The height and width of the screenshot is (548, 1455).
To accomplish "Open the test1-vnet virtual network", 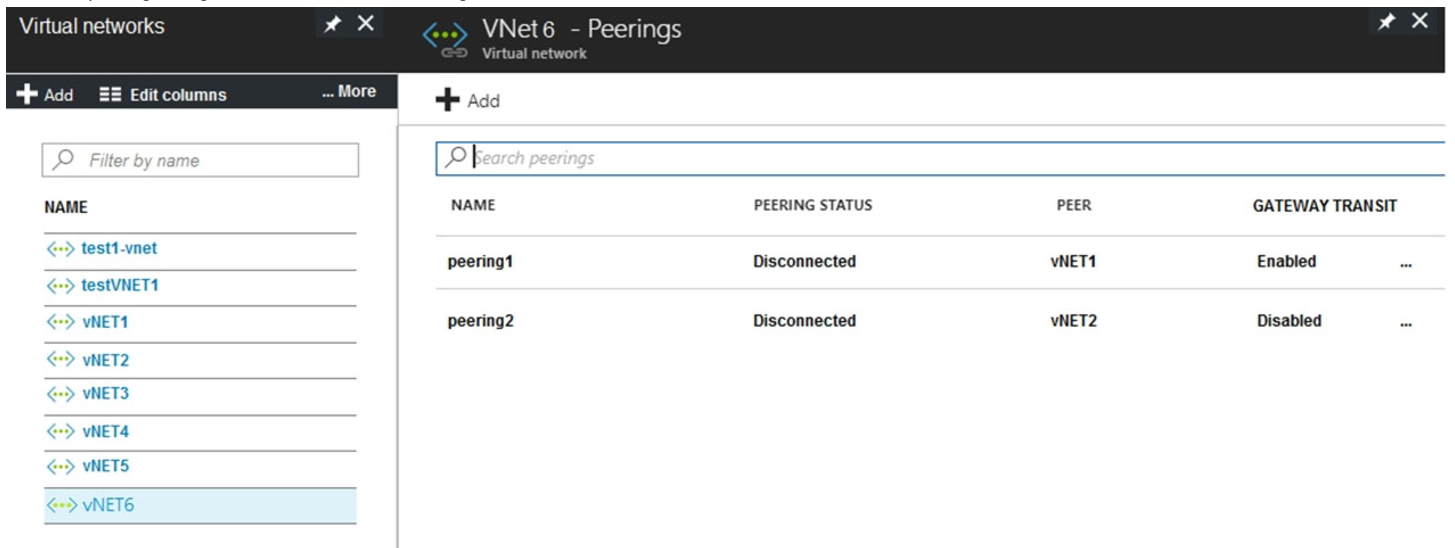I will [119, 249].
